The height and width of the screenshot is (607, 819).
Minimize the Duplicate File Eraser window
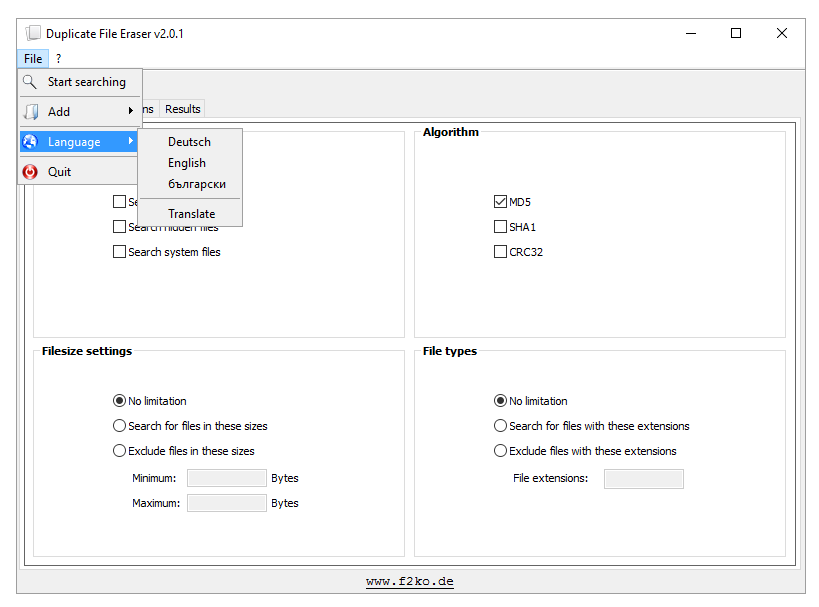click(691, 33)
